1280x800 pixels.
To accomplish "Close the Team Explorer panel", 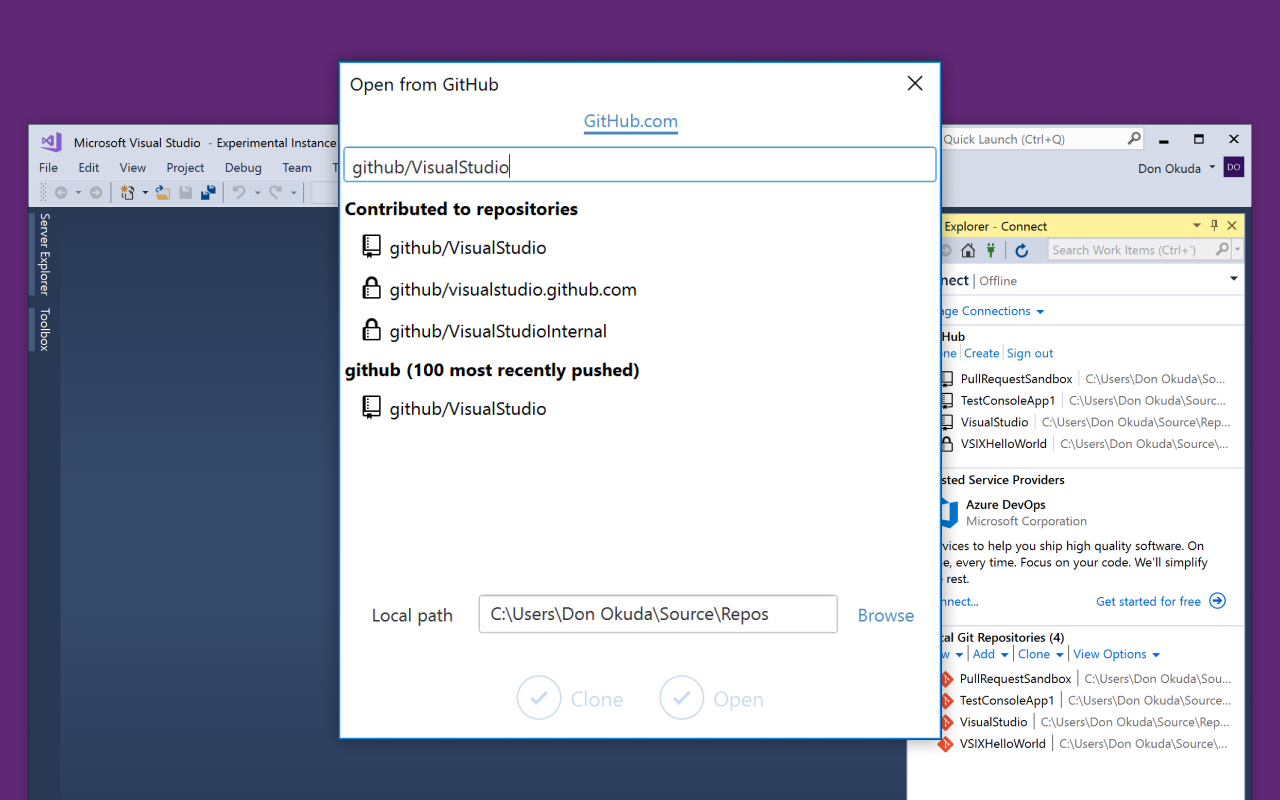I will (1232, 226).
